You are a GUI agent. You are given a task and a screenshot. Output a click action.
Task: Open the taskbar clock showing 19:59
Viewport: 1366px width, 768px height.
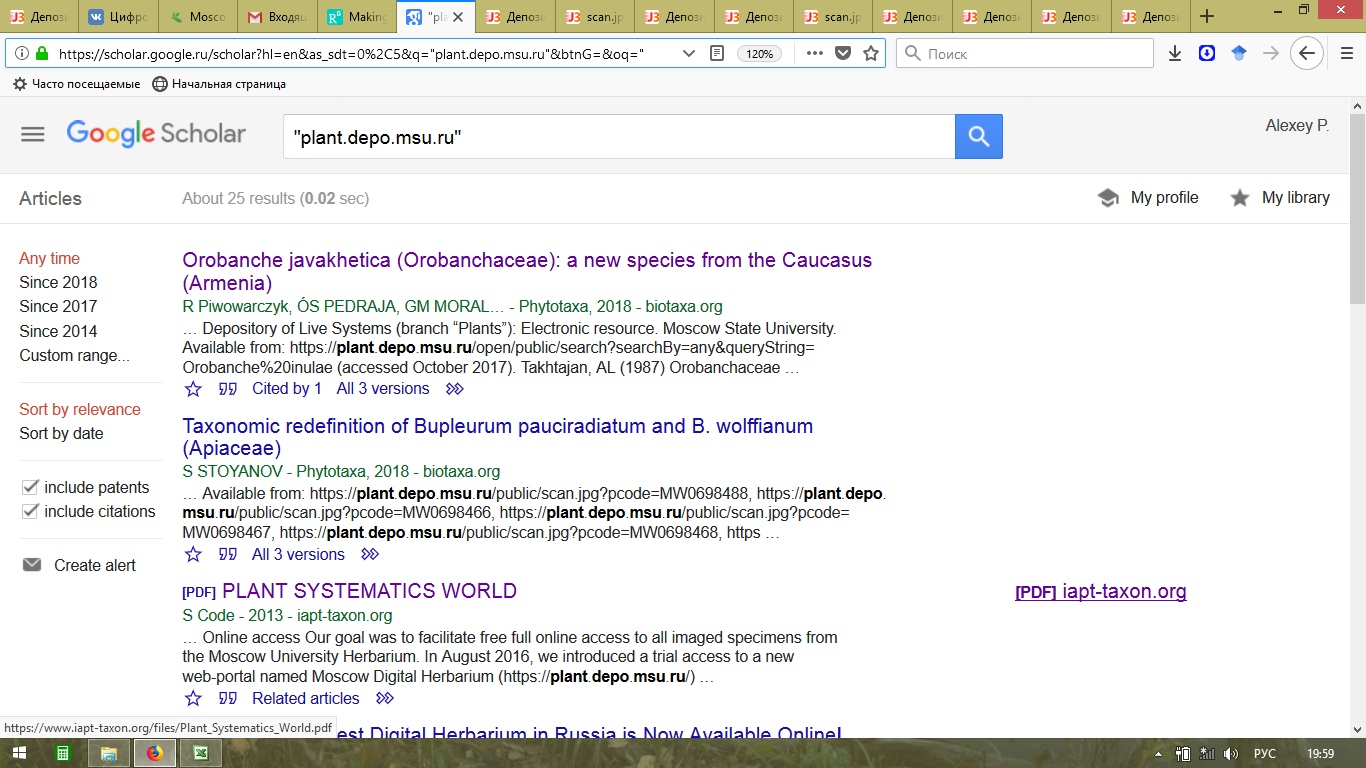pos(1321,754)
